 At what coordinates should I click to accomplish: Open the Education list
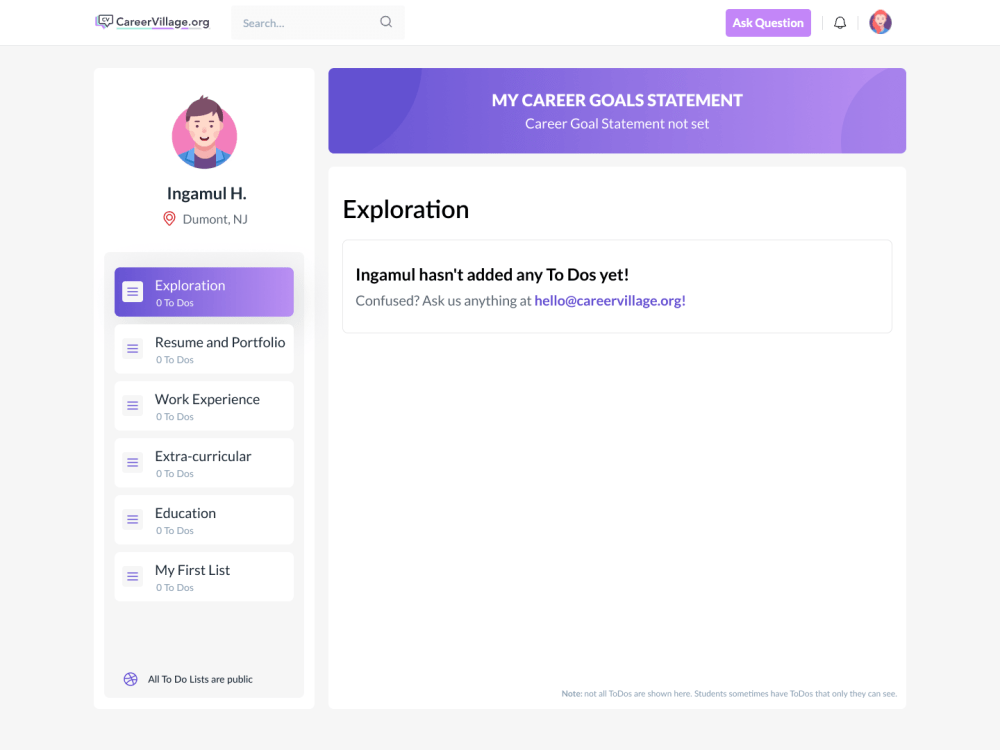point(204,520)
